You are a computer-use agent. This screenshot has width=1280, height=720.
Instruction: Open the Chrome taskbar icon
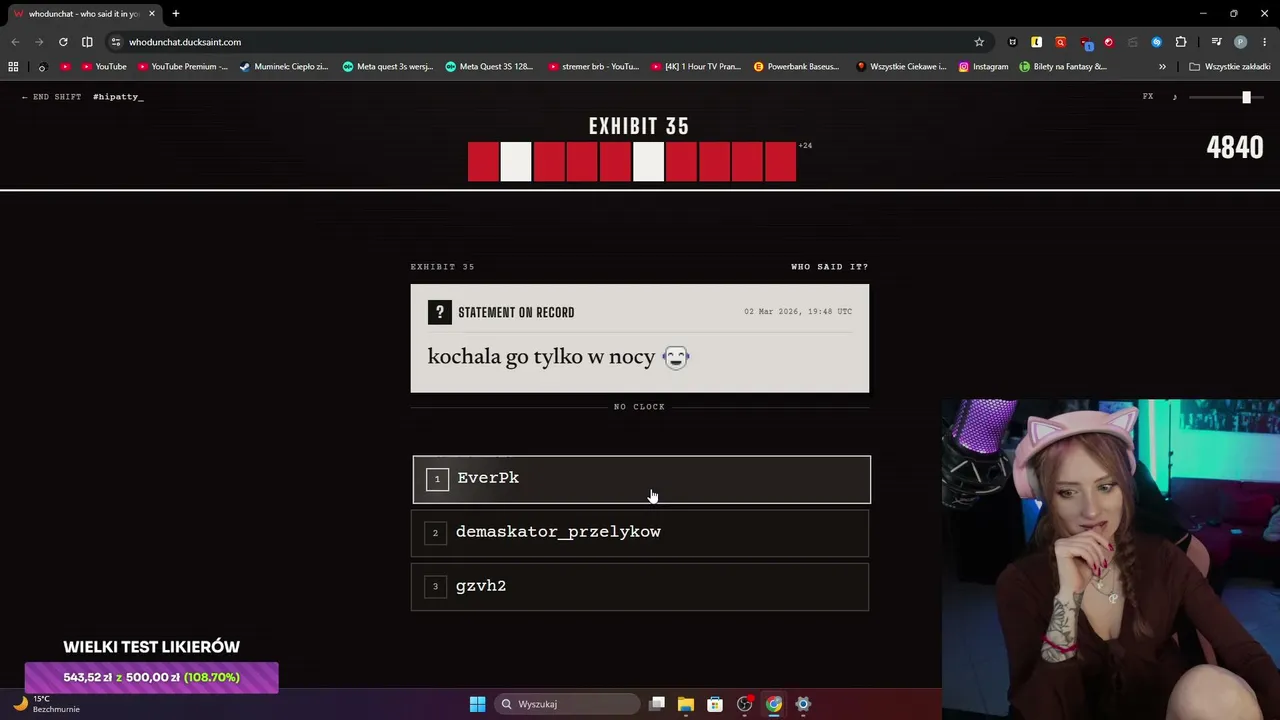[x=774, y=704]
